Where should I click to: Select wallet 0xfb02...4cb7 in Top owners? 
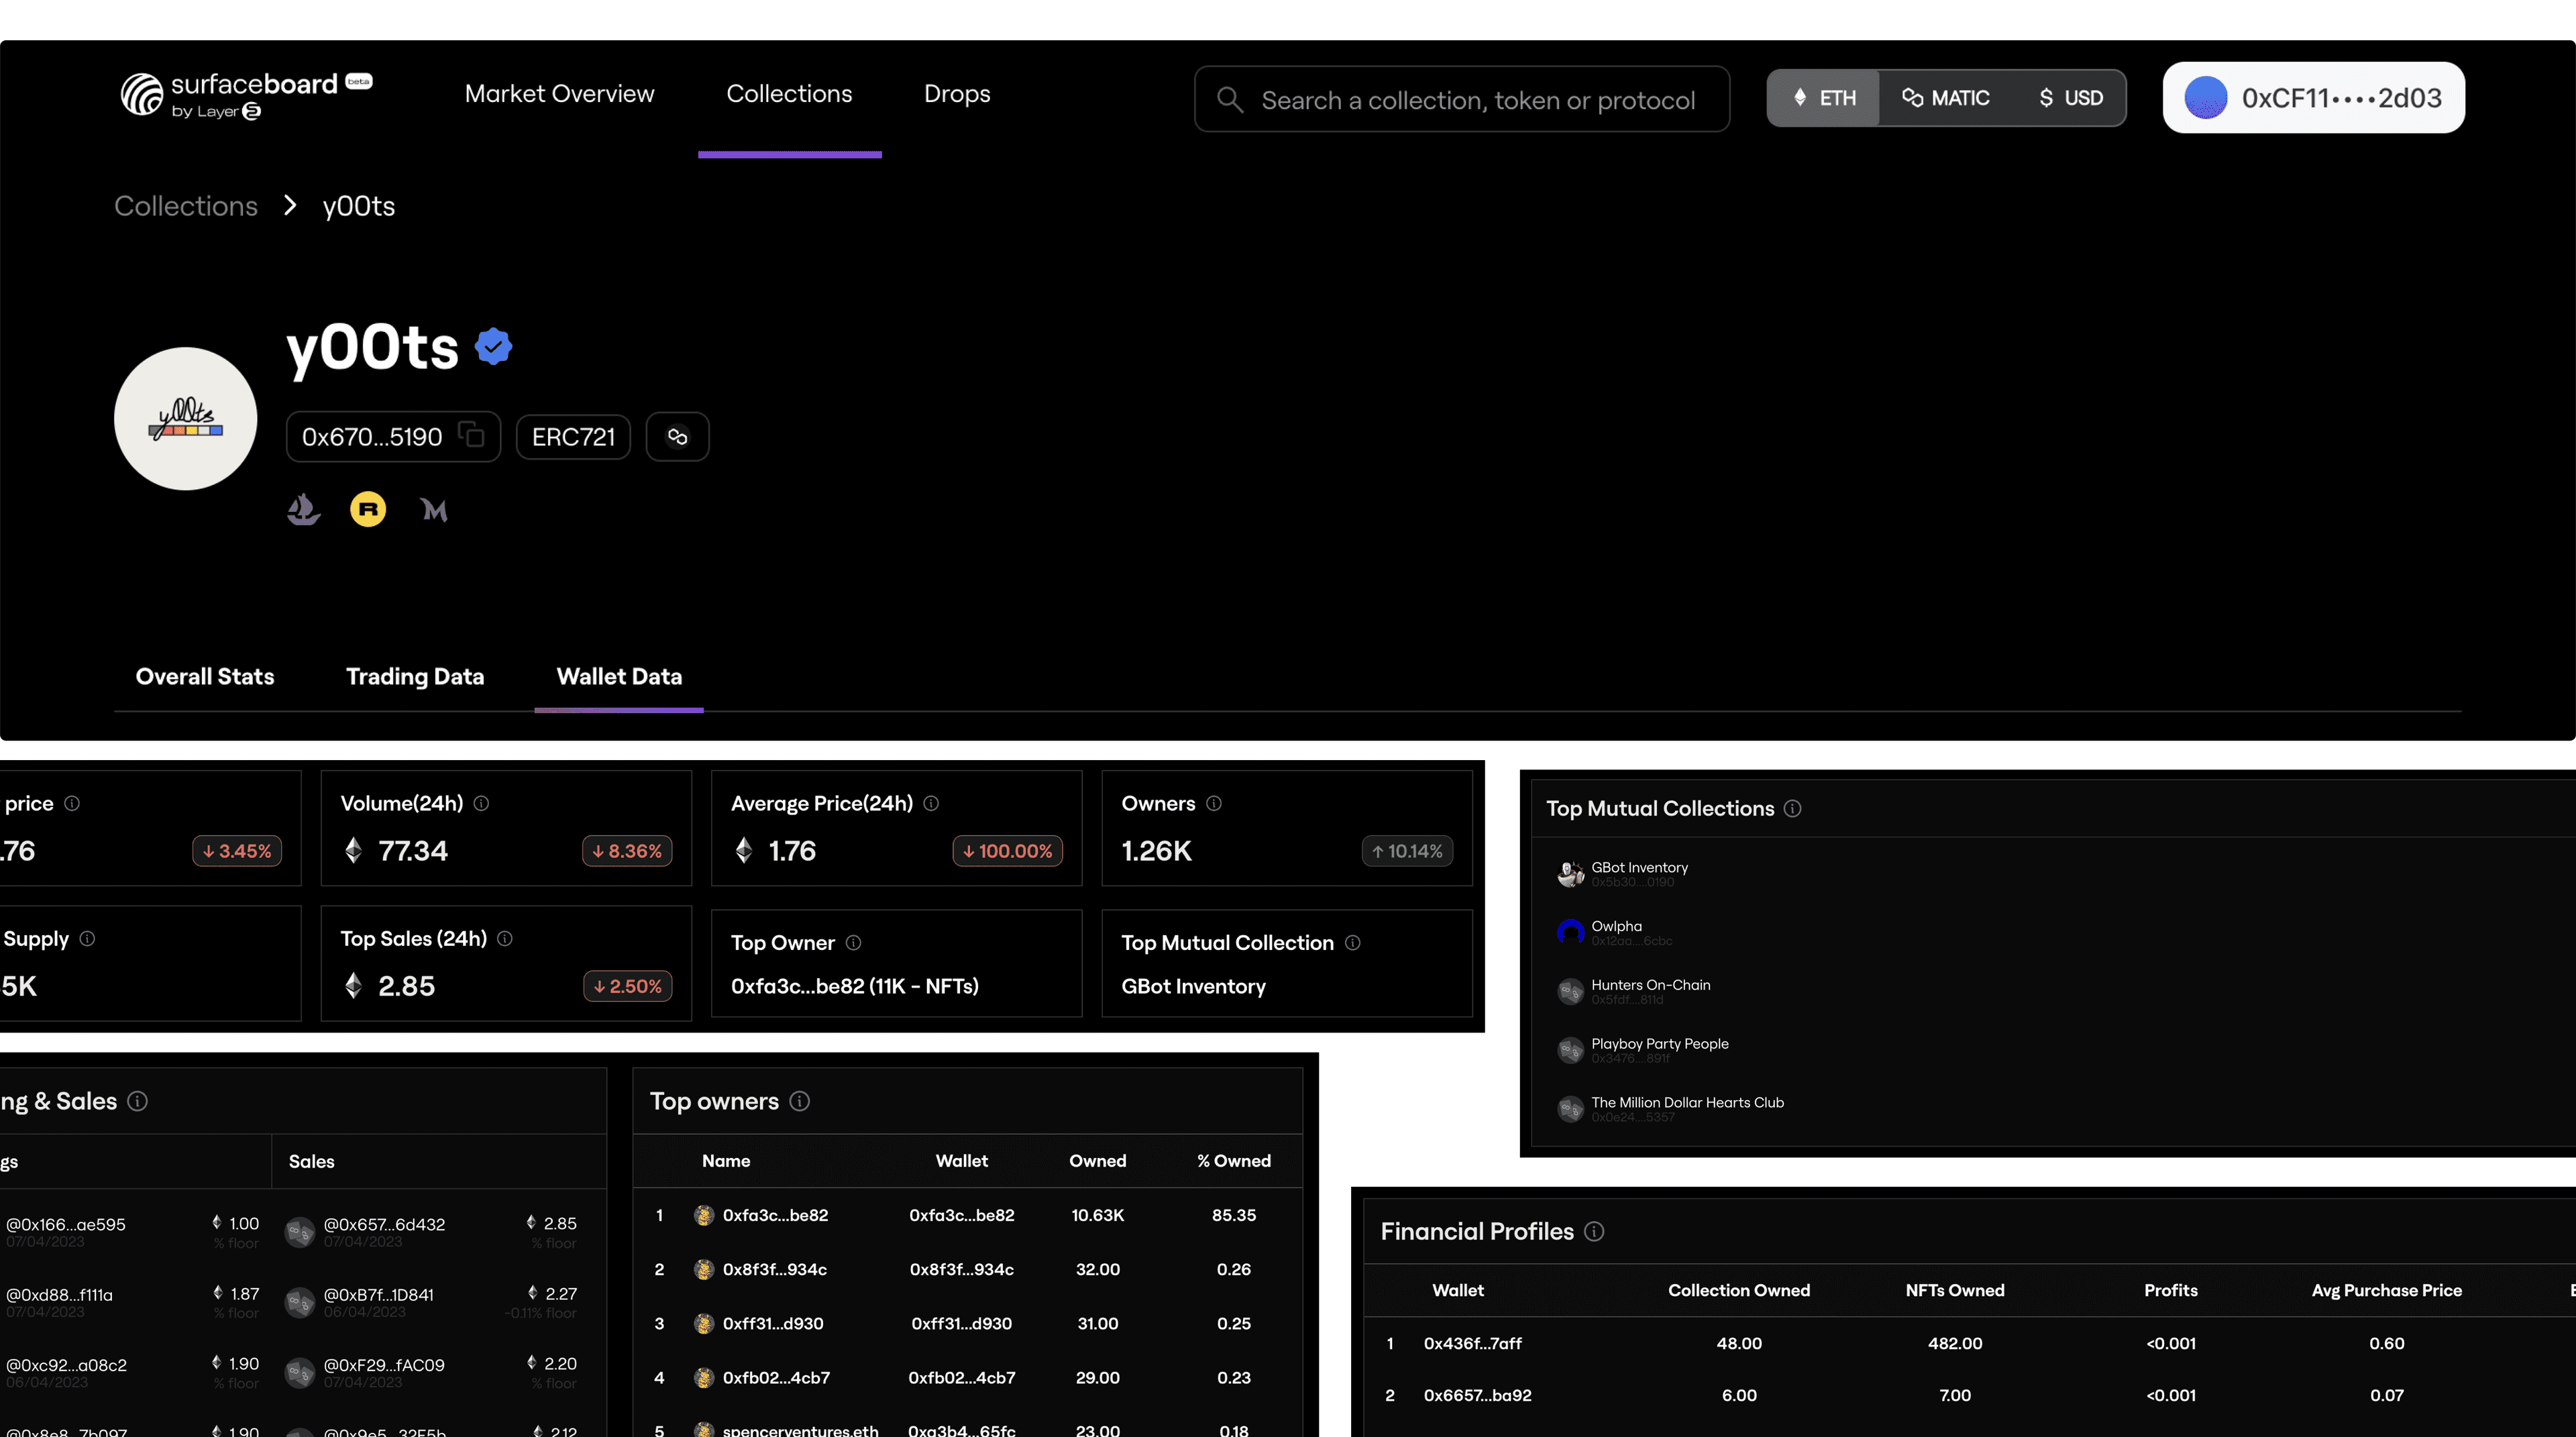click(961, 1378)
